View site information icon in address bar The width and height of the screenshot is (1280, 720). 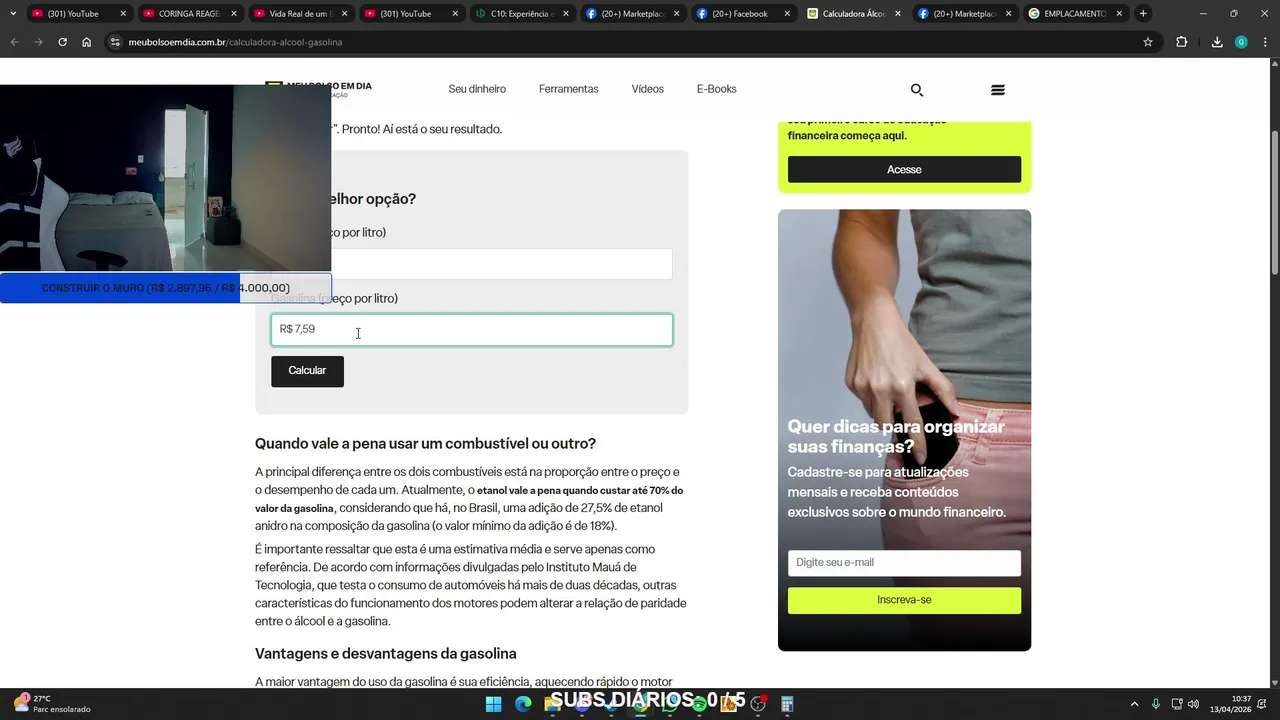coord(115,42)
